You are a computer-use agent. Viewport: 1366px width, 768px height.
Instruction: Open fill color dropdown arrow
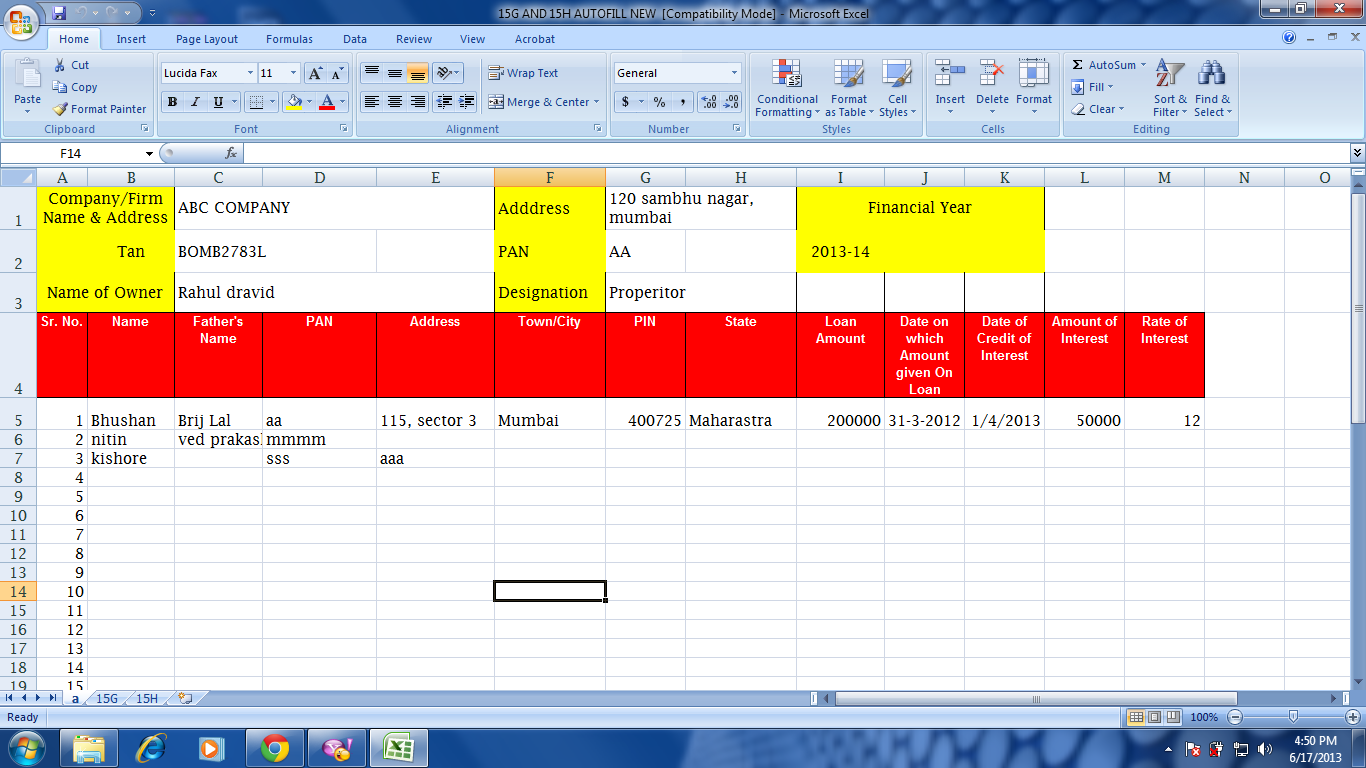coord(310,102)
